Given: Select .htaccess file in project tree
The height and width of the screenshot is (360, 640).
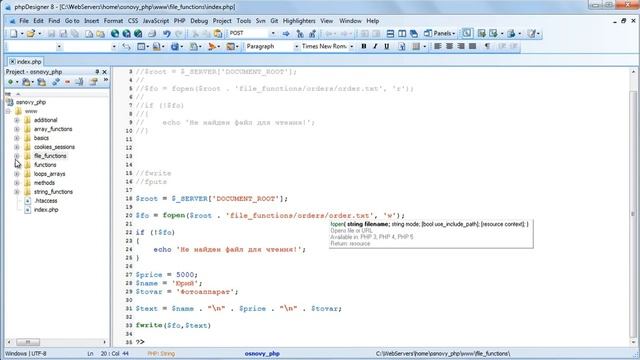Looking at the screenshot, I should 45,201.
